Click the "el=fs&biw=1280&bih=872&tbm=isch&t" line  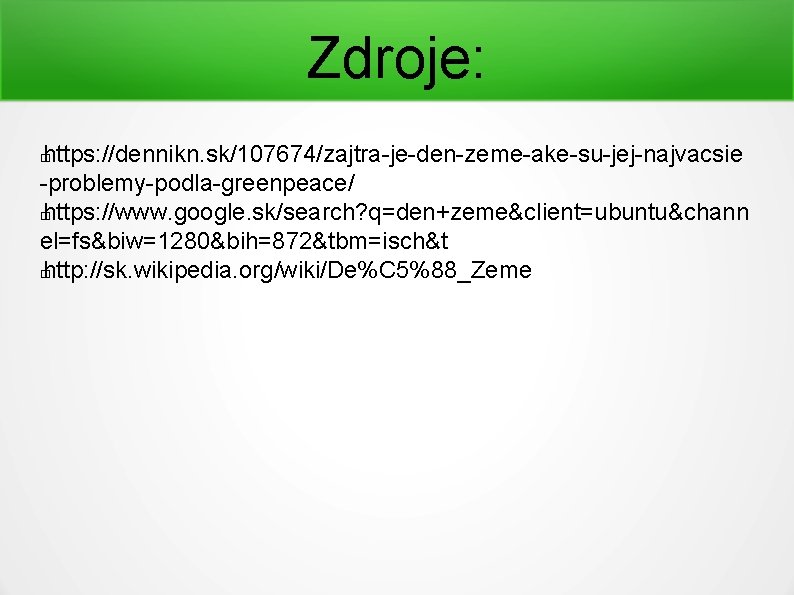coord(244,241)
